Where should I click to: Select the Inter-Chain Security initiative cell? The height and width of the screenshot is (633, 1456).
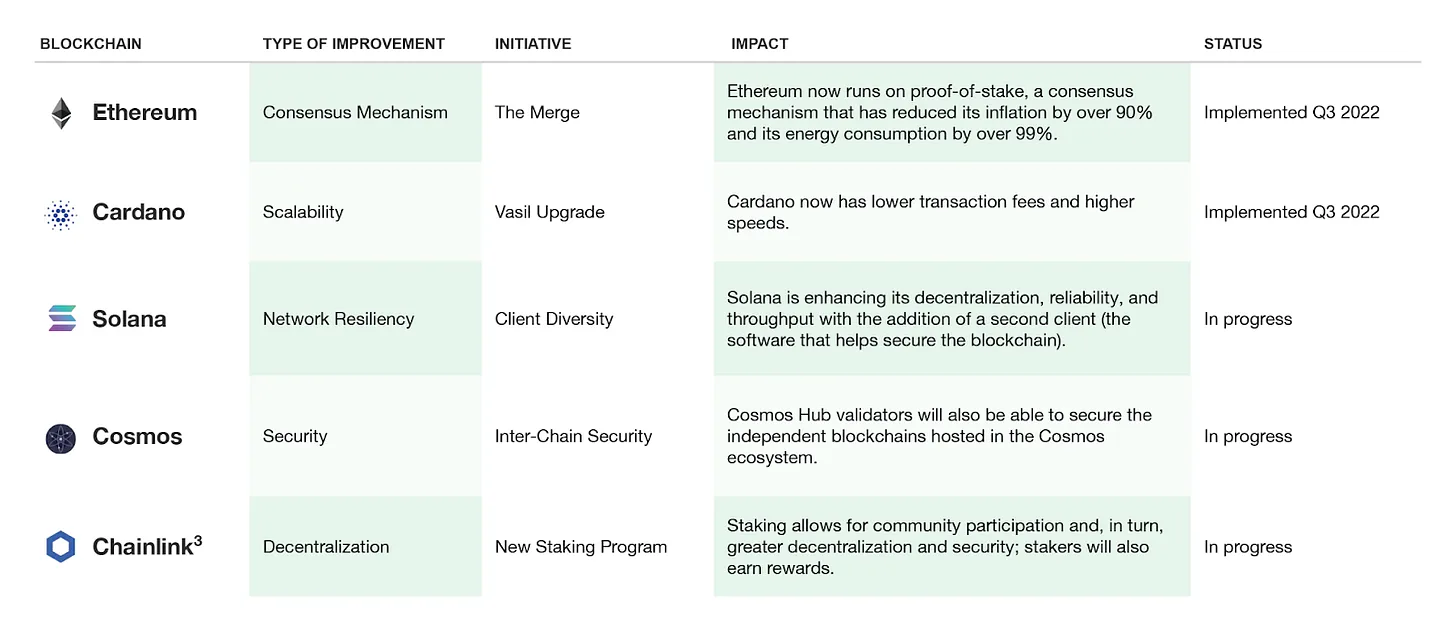[x=573, y=436]
